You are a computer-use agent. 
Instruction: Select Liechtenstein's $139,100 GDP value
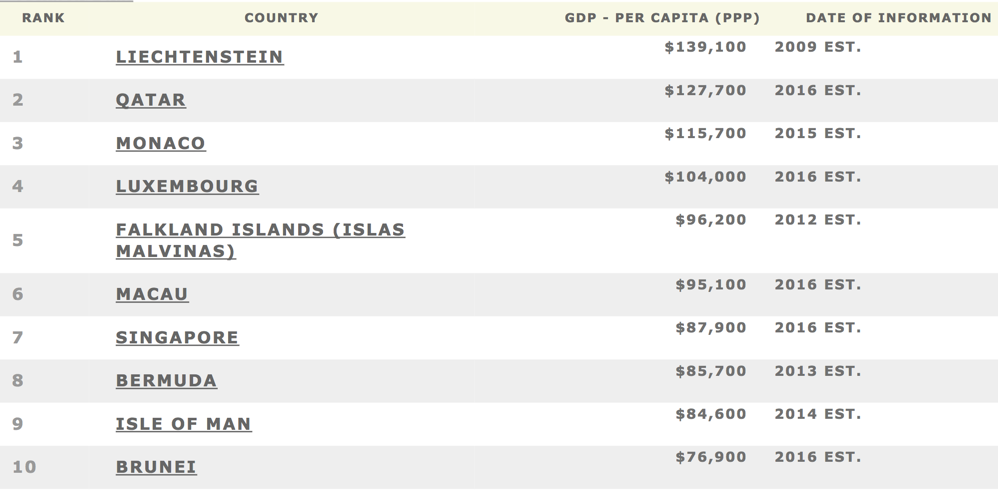coord(705,47)
